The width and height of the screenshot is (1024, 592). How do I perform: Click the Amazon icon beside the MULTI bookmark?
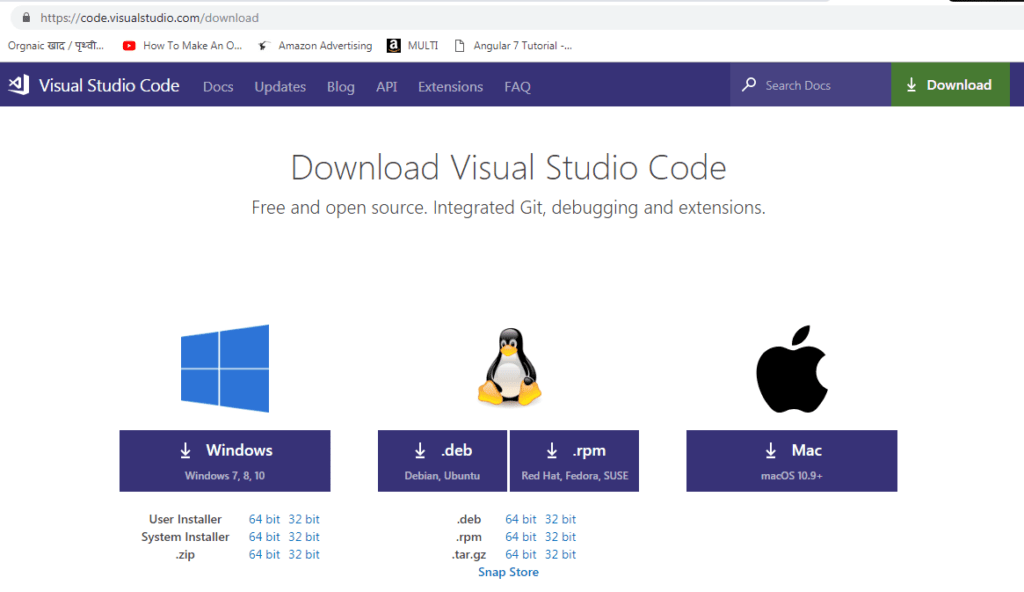394,45
